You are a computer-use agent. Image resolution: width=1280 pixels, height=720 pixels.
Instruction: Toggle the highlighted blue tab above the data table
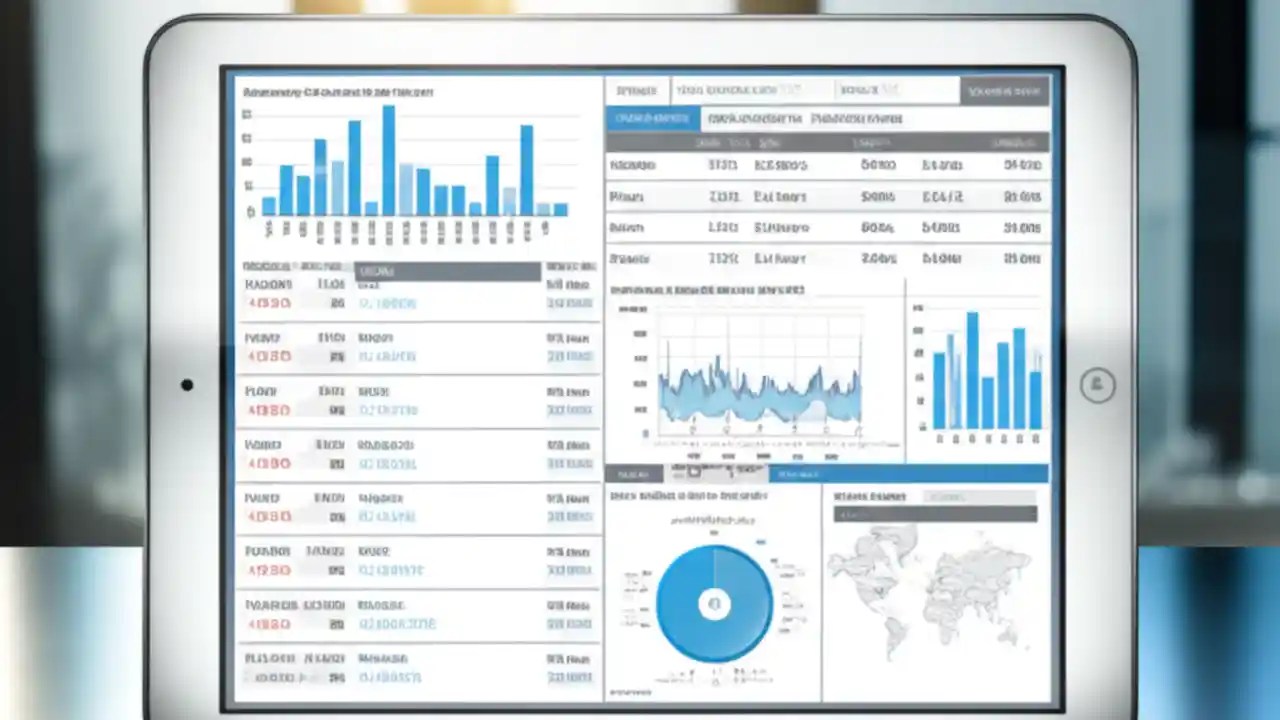coord(654,117)
